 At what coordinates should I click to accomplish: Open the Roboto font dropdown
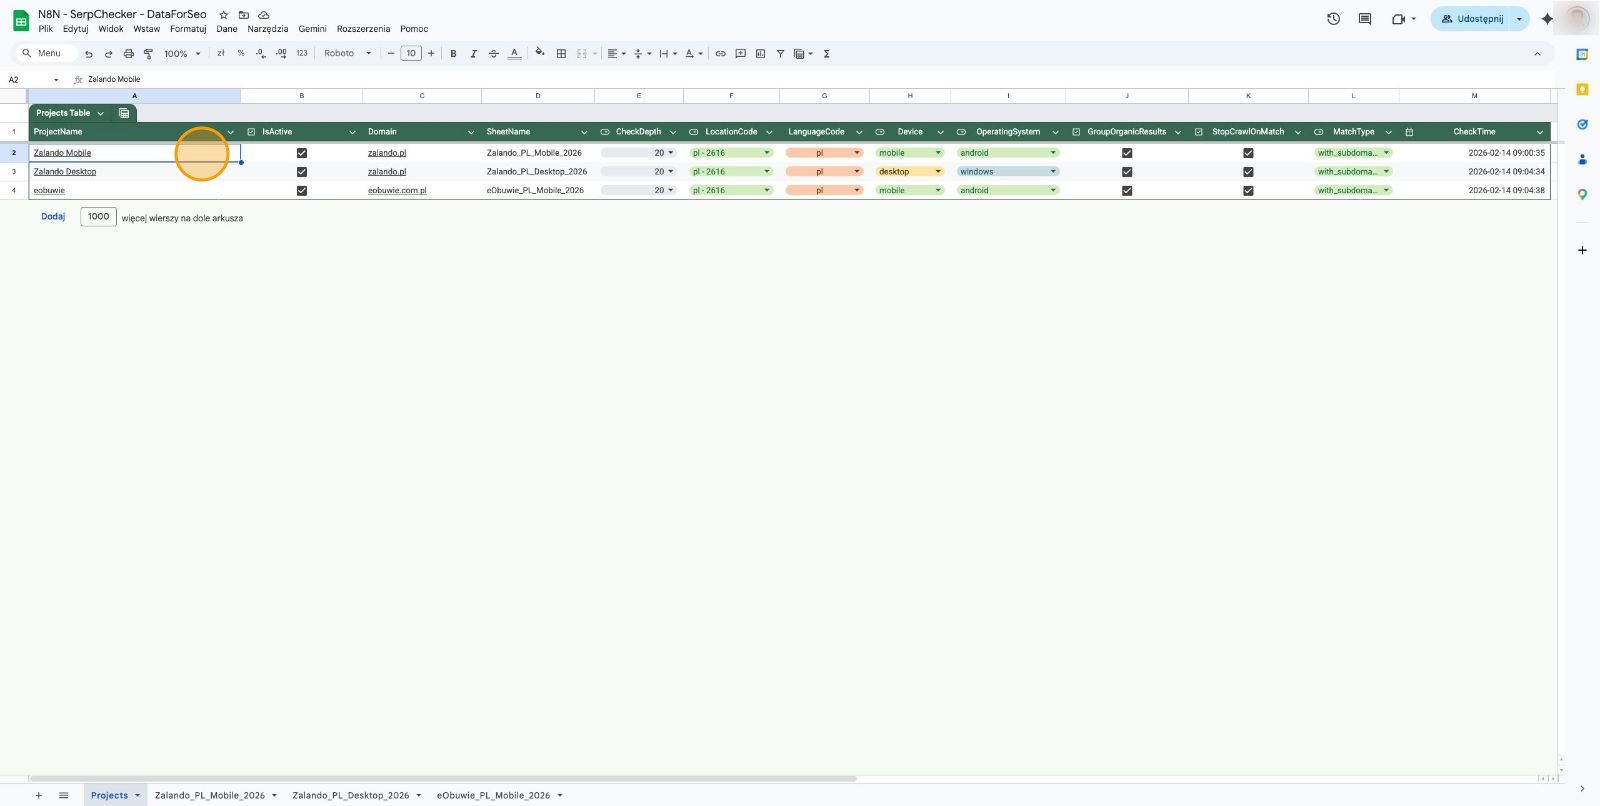point(347,54)
